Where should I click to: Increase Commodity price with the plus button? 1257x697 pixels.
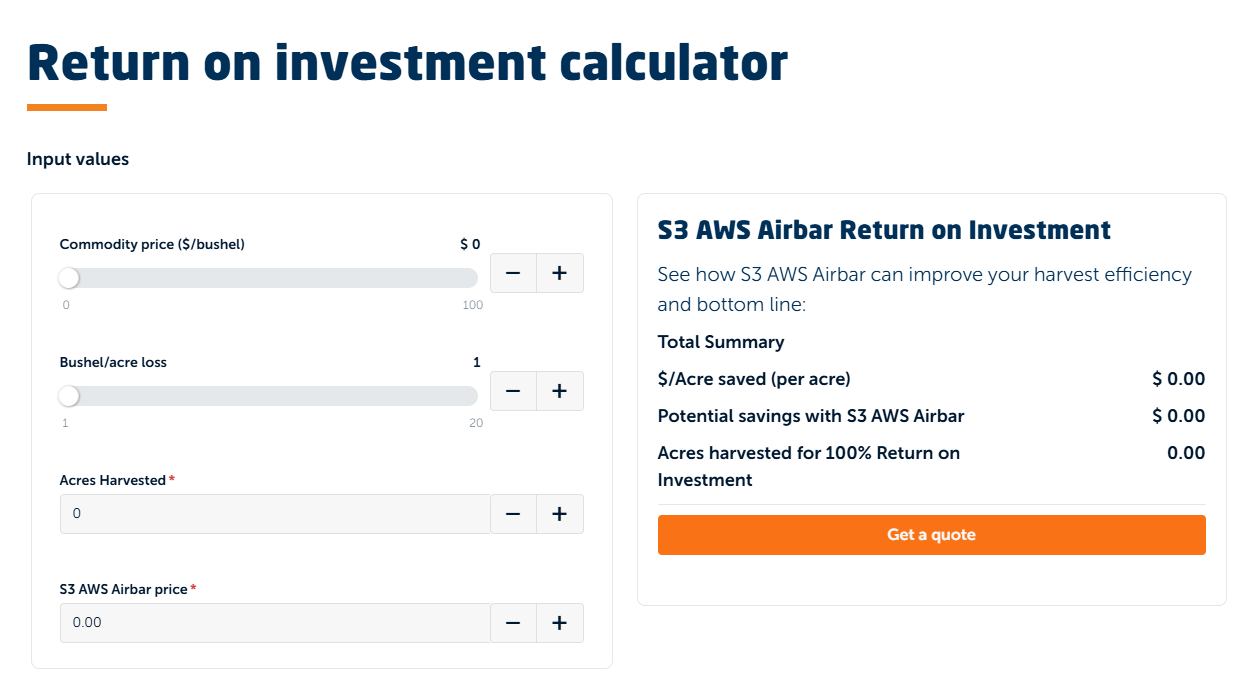[x=560, y=273]
